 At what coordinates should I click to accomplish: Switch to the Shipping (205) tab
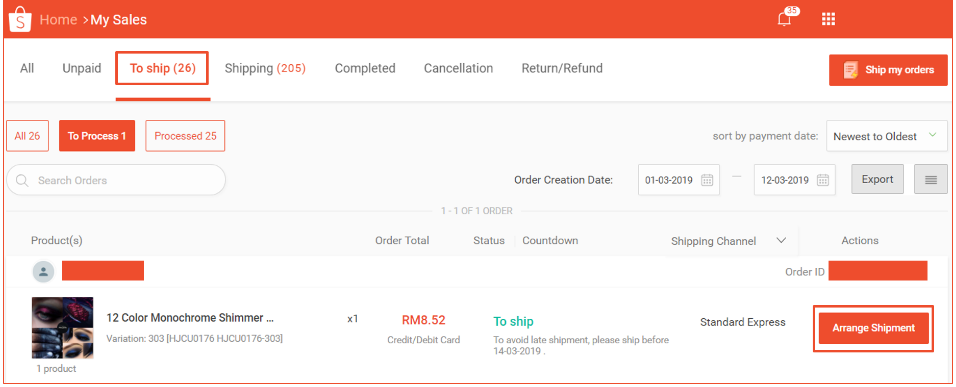coord(265,68)
